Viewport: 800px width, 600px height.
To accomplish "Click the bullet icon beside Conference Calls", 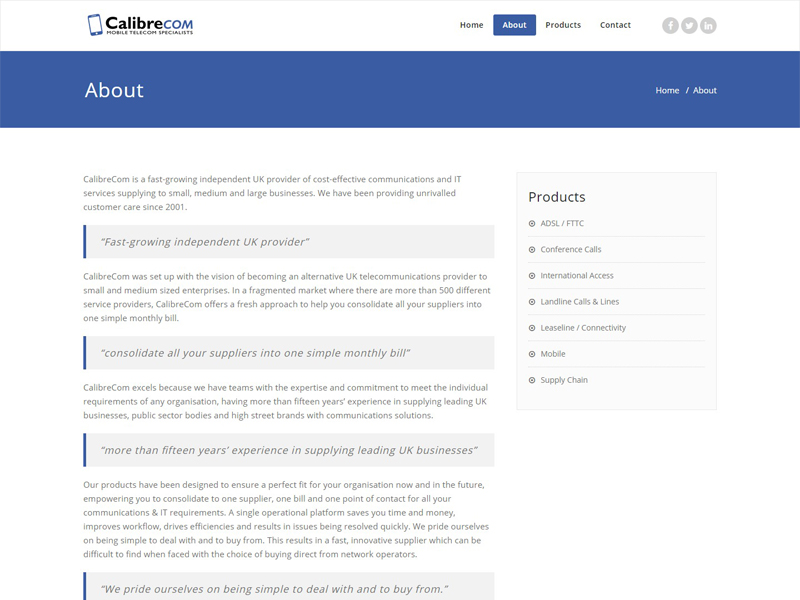I will (x=532, y=249).
